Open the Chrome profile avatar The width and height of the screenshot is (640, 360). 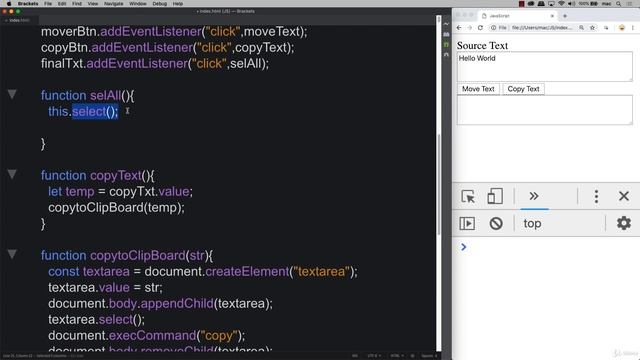pos(622,28)
